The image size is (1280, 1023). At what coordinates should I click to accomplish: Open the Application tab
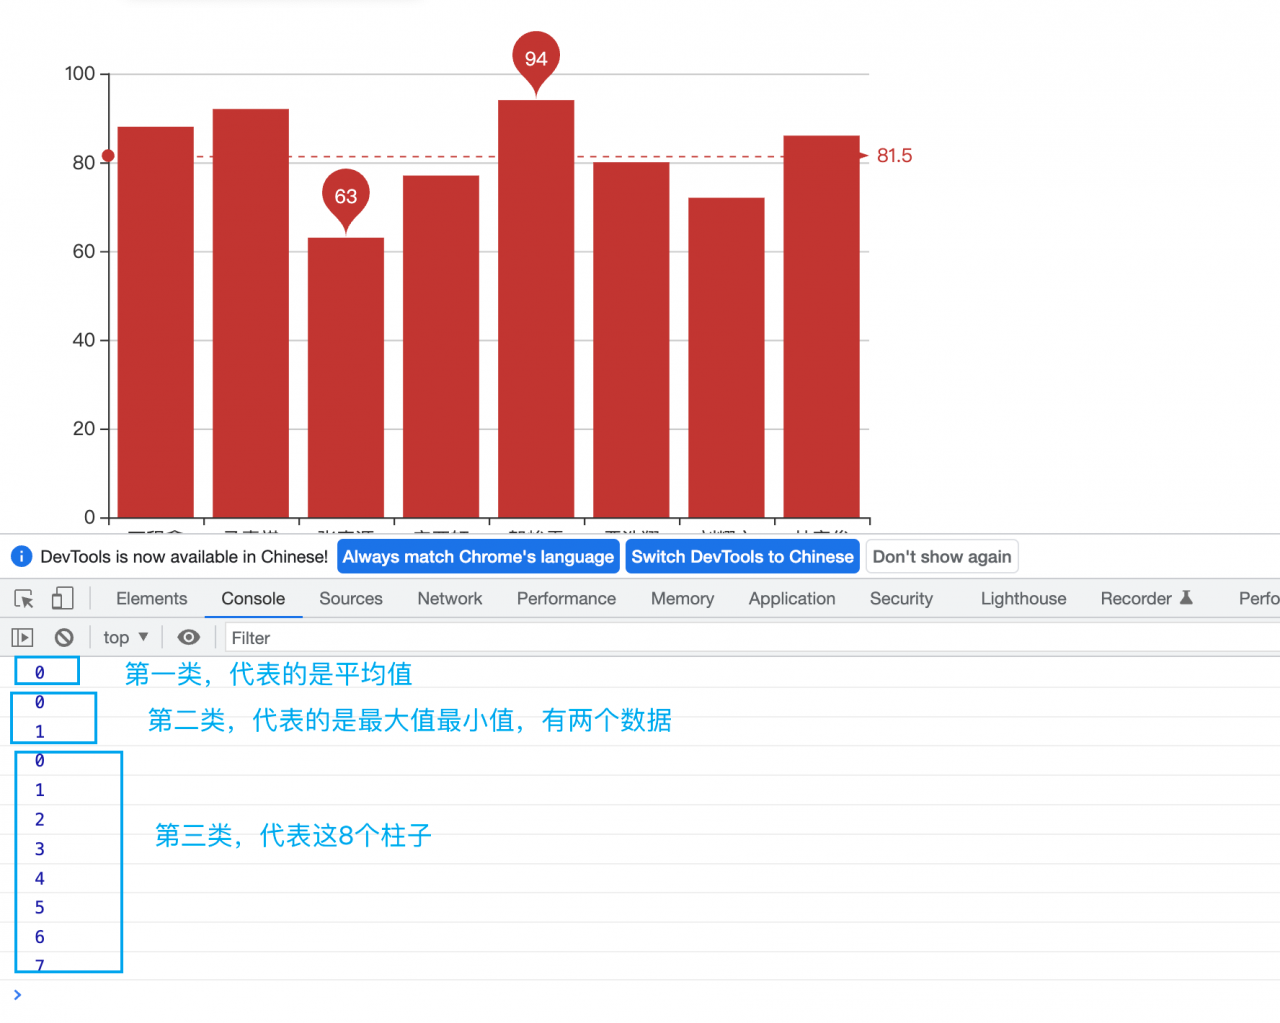pos(792,598)
